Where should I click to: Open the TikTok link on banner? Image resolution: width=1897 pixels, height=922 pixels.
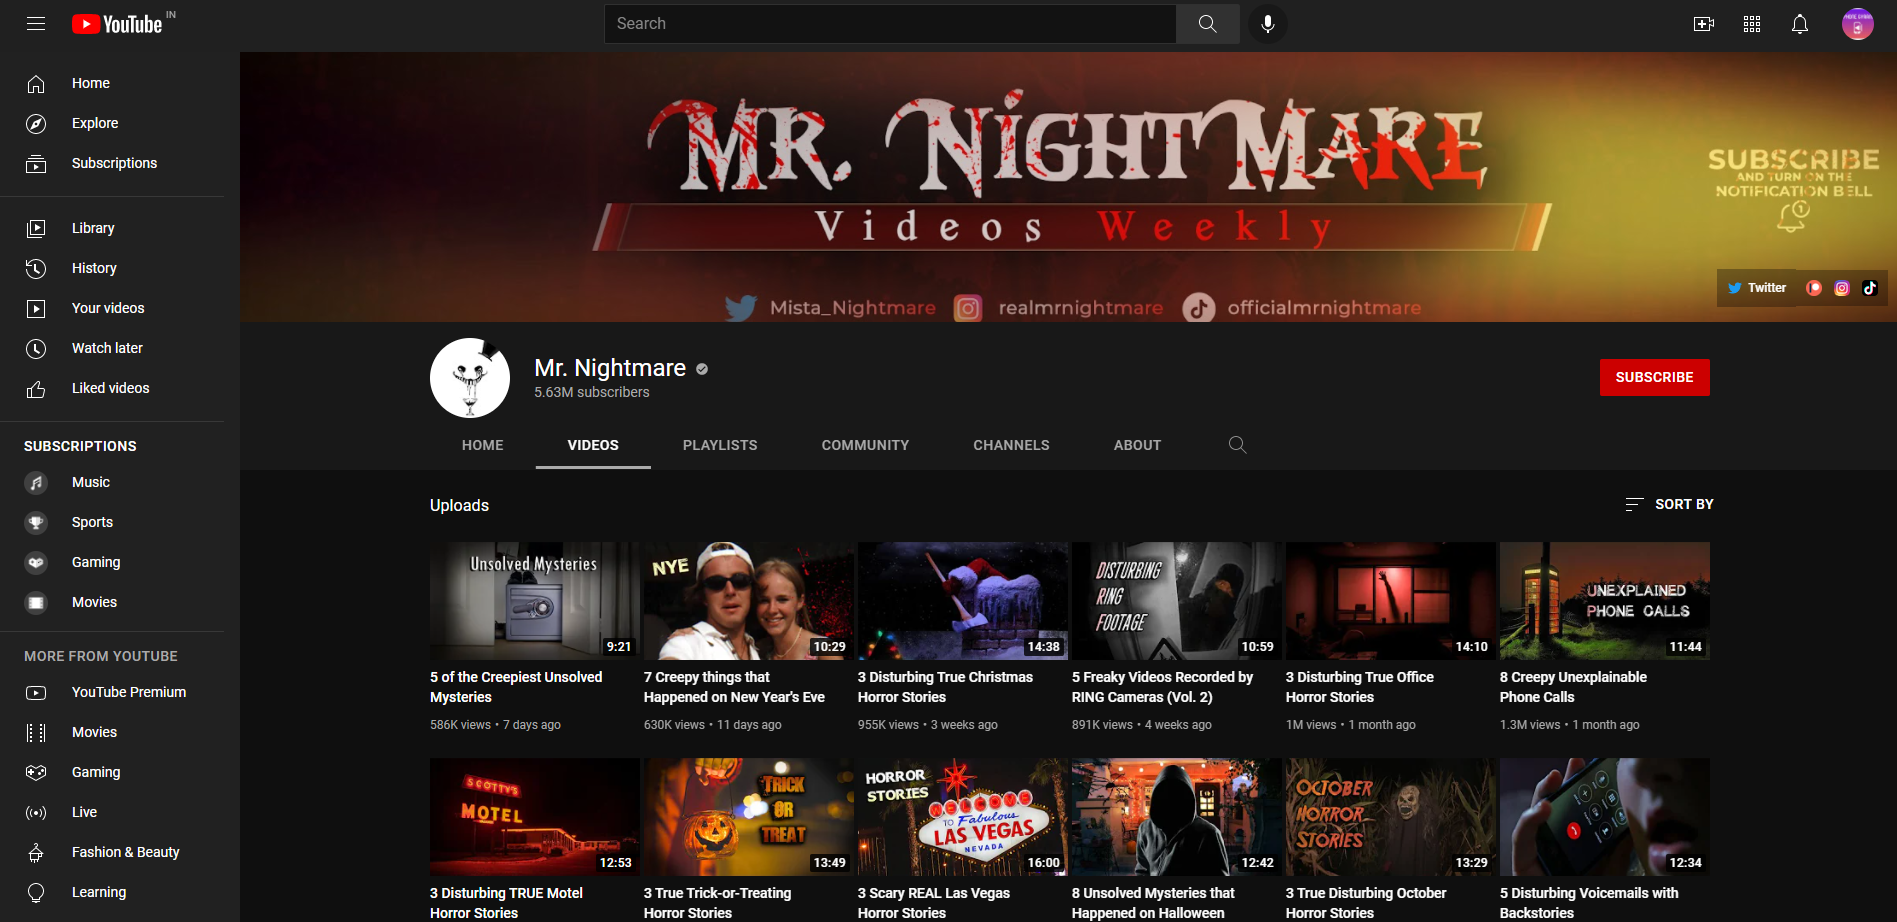tap(1870, 288)
